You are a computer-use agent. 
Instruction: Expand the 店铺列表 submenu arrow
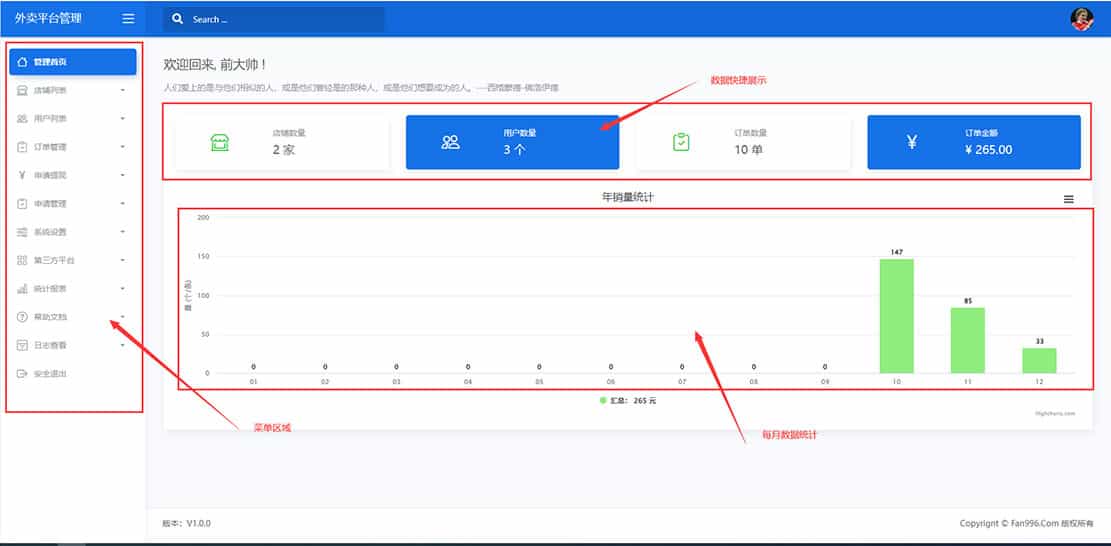[x=122, y=90]
